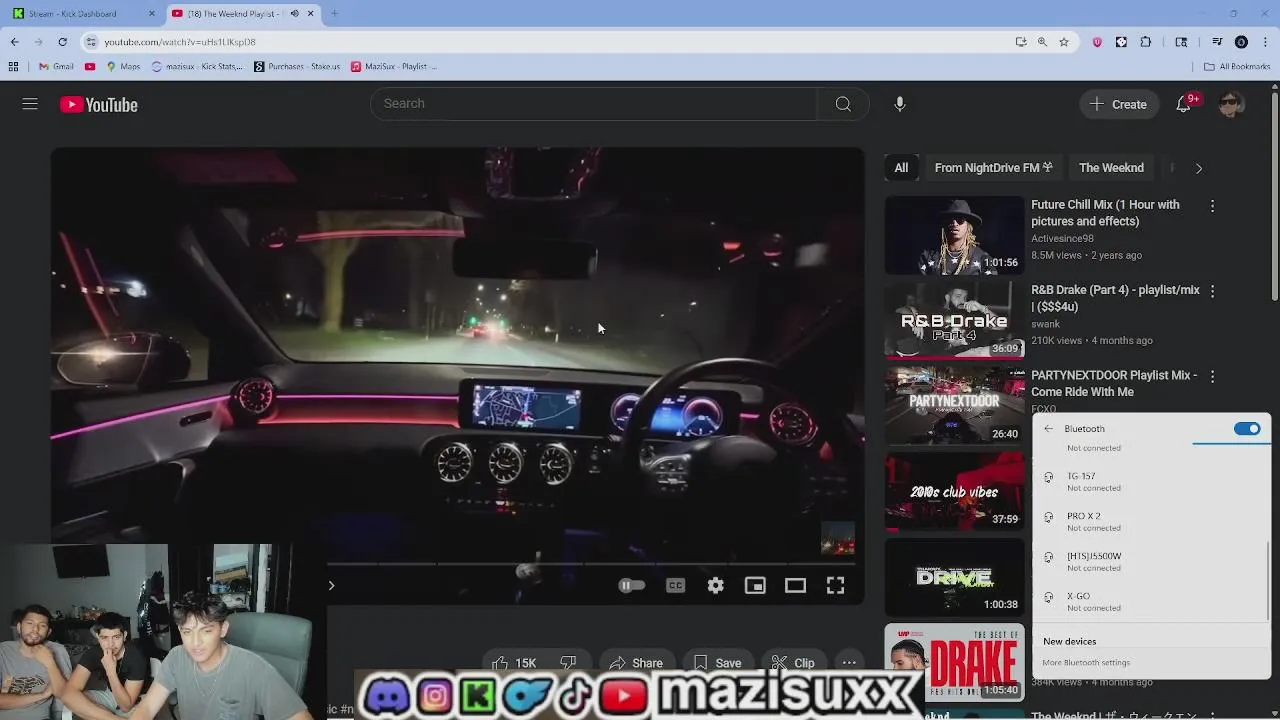The width and height of the screenshot is (1280, 720).
Task: Click the Bluetooth device list scrollbar
Action: click(x=1268, y=579)
